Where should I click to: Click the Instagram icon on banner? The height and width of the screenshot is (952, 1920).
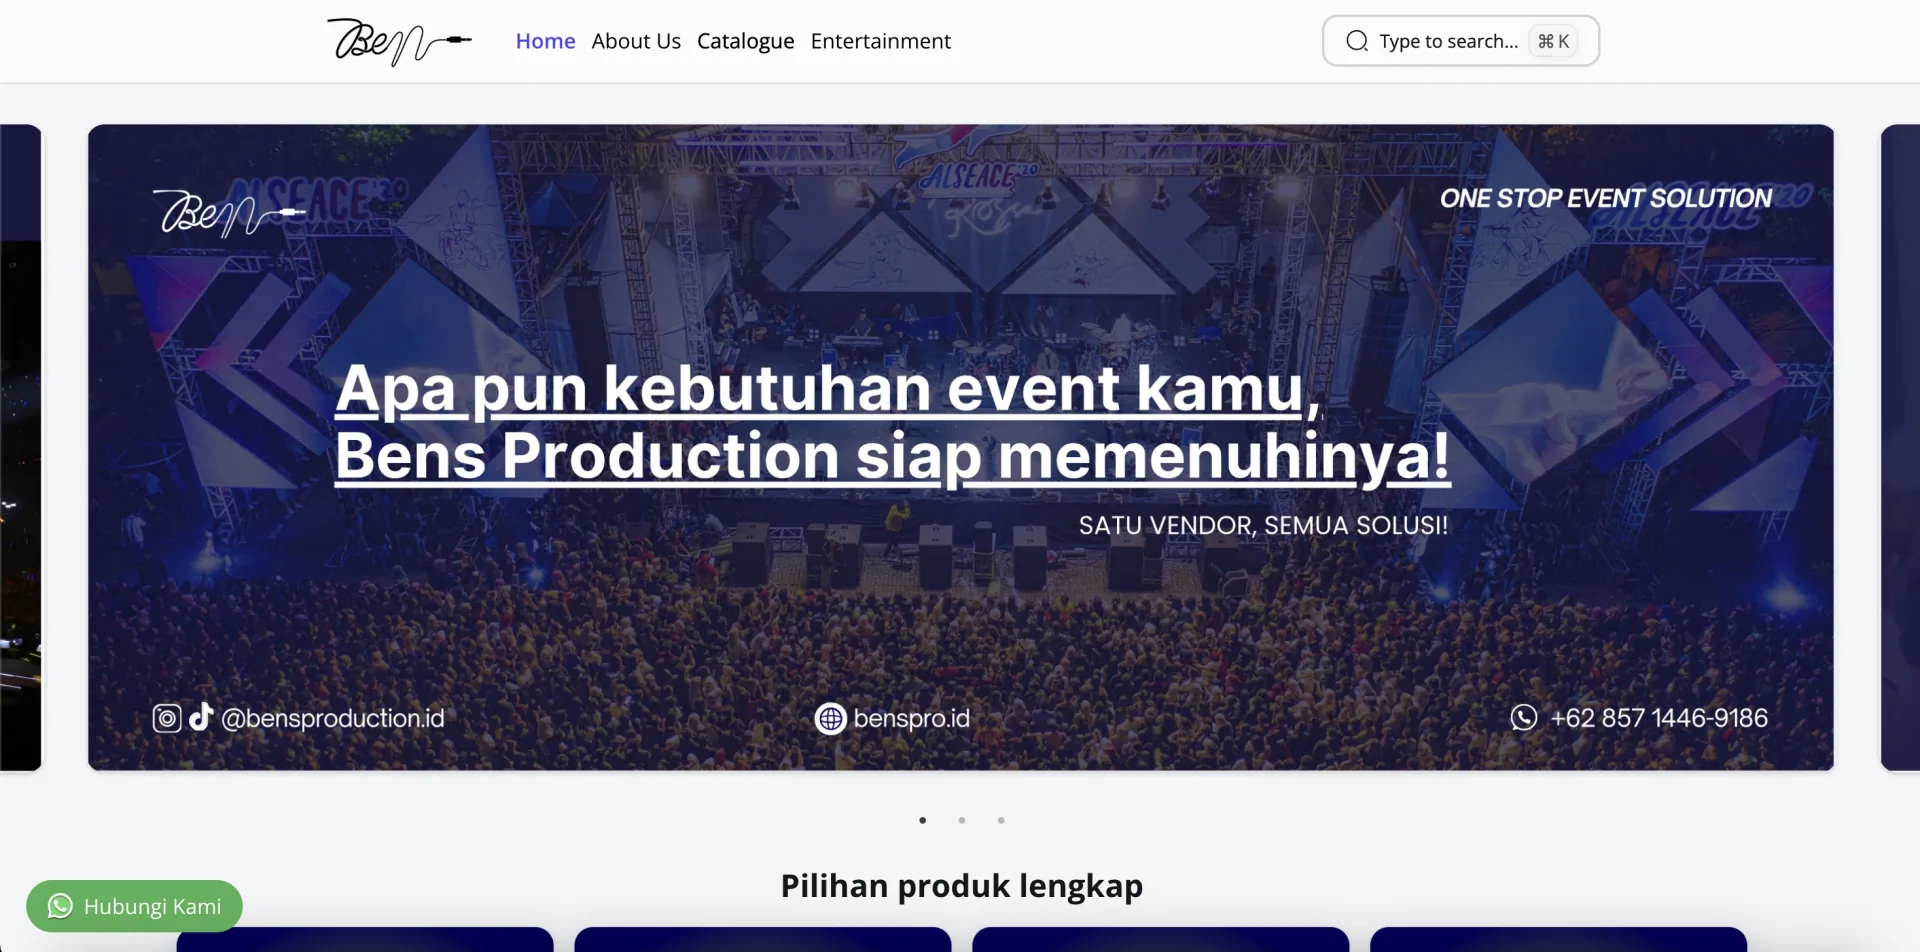(x=167, y=718)
